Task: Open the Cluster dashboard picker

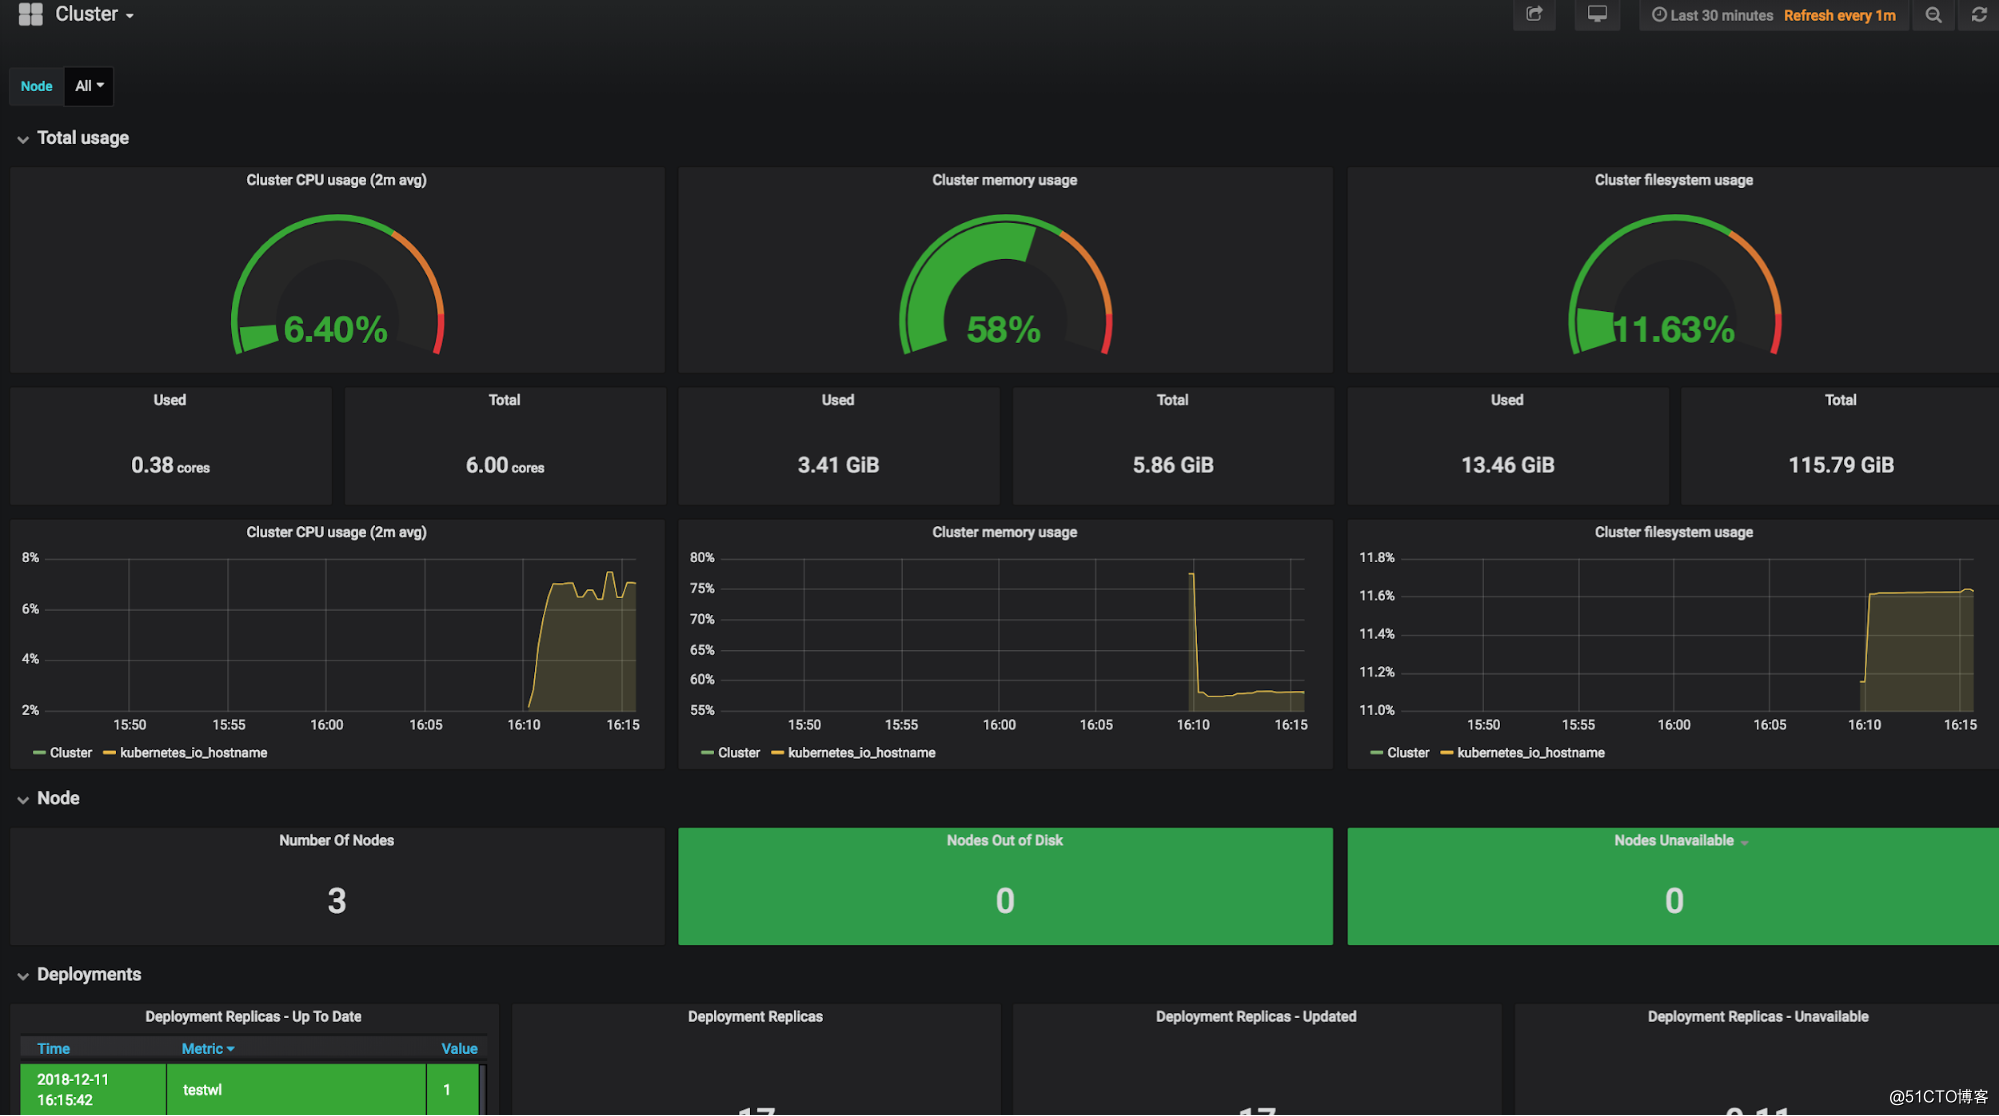Action: pos(94,14)
